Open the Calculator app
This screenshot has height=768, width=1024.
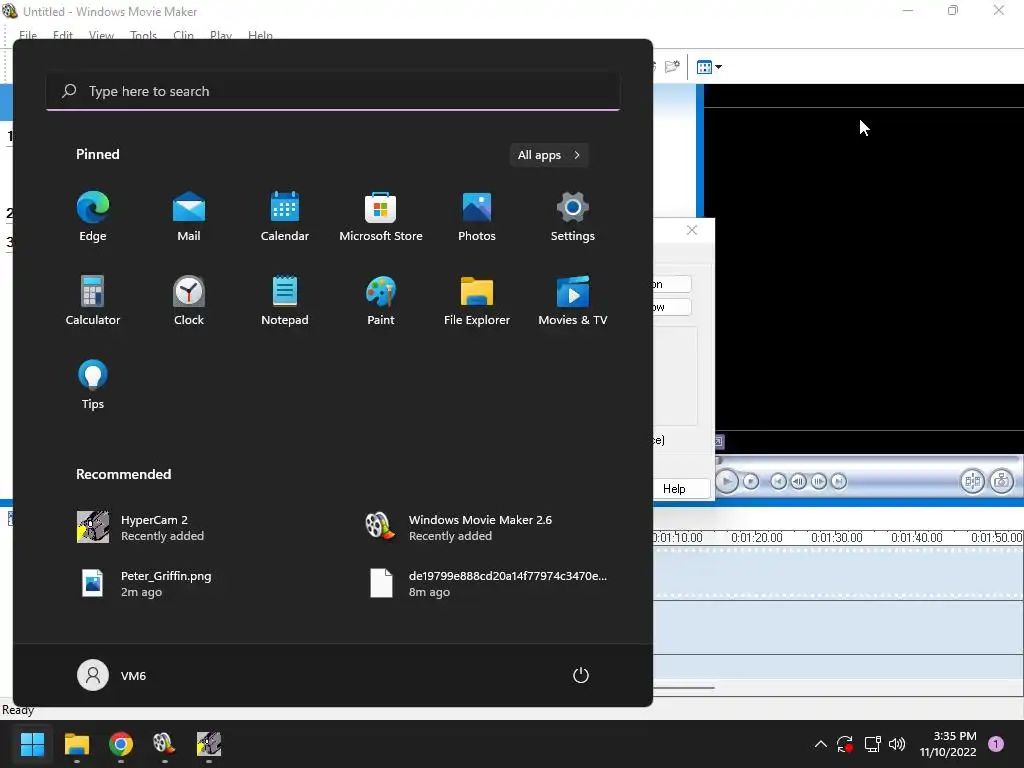(93, 300)
